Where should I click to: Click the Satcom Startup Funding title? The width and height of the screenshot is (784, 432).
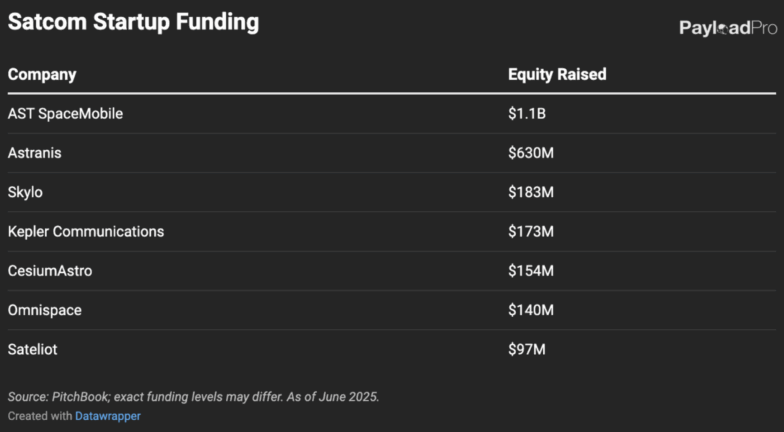[133, 22]
